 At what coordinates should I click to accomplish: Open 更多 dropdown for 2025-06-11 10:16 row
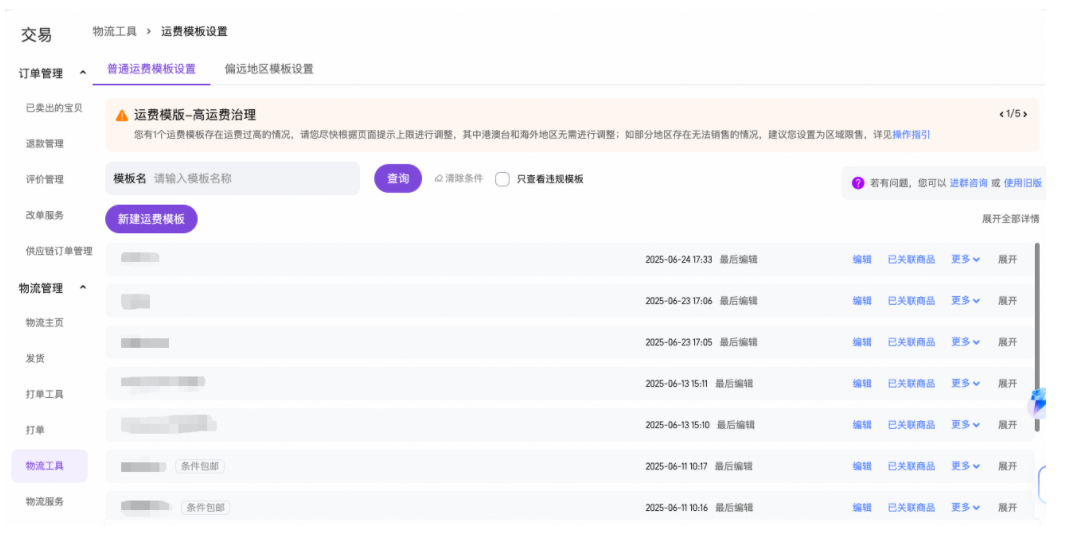tap(965, 507)
